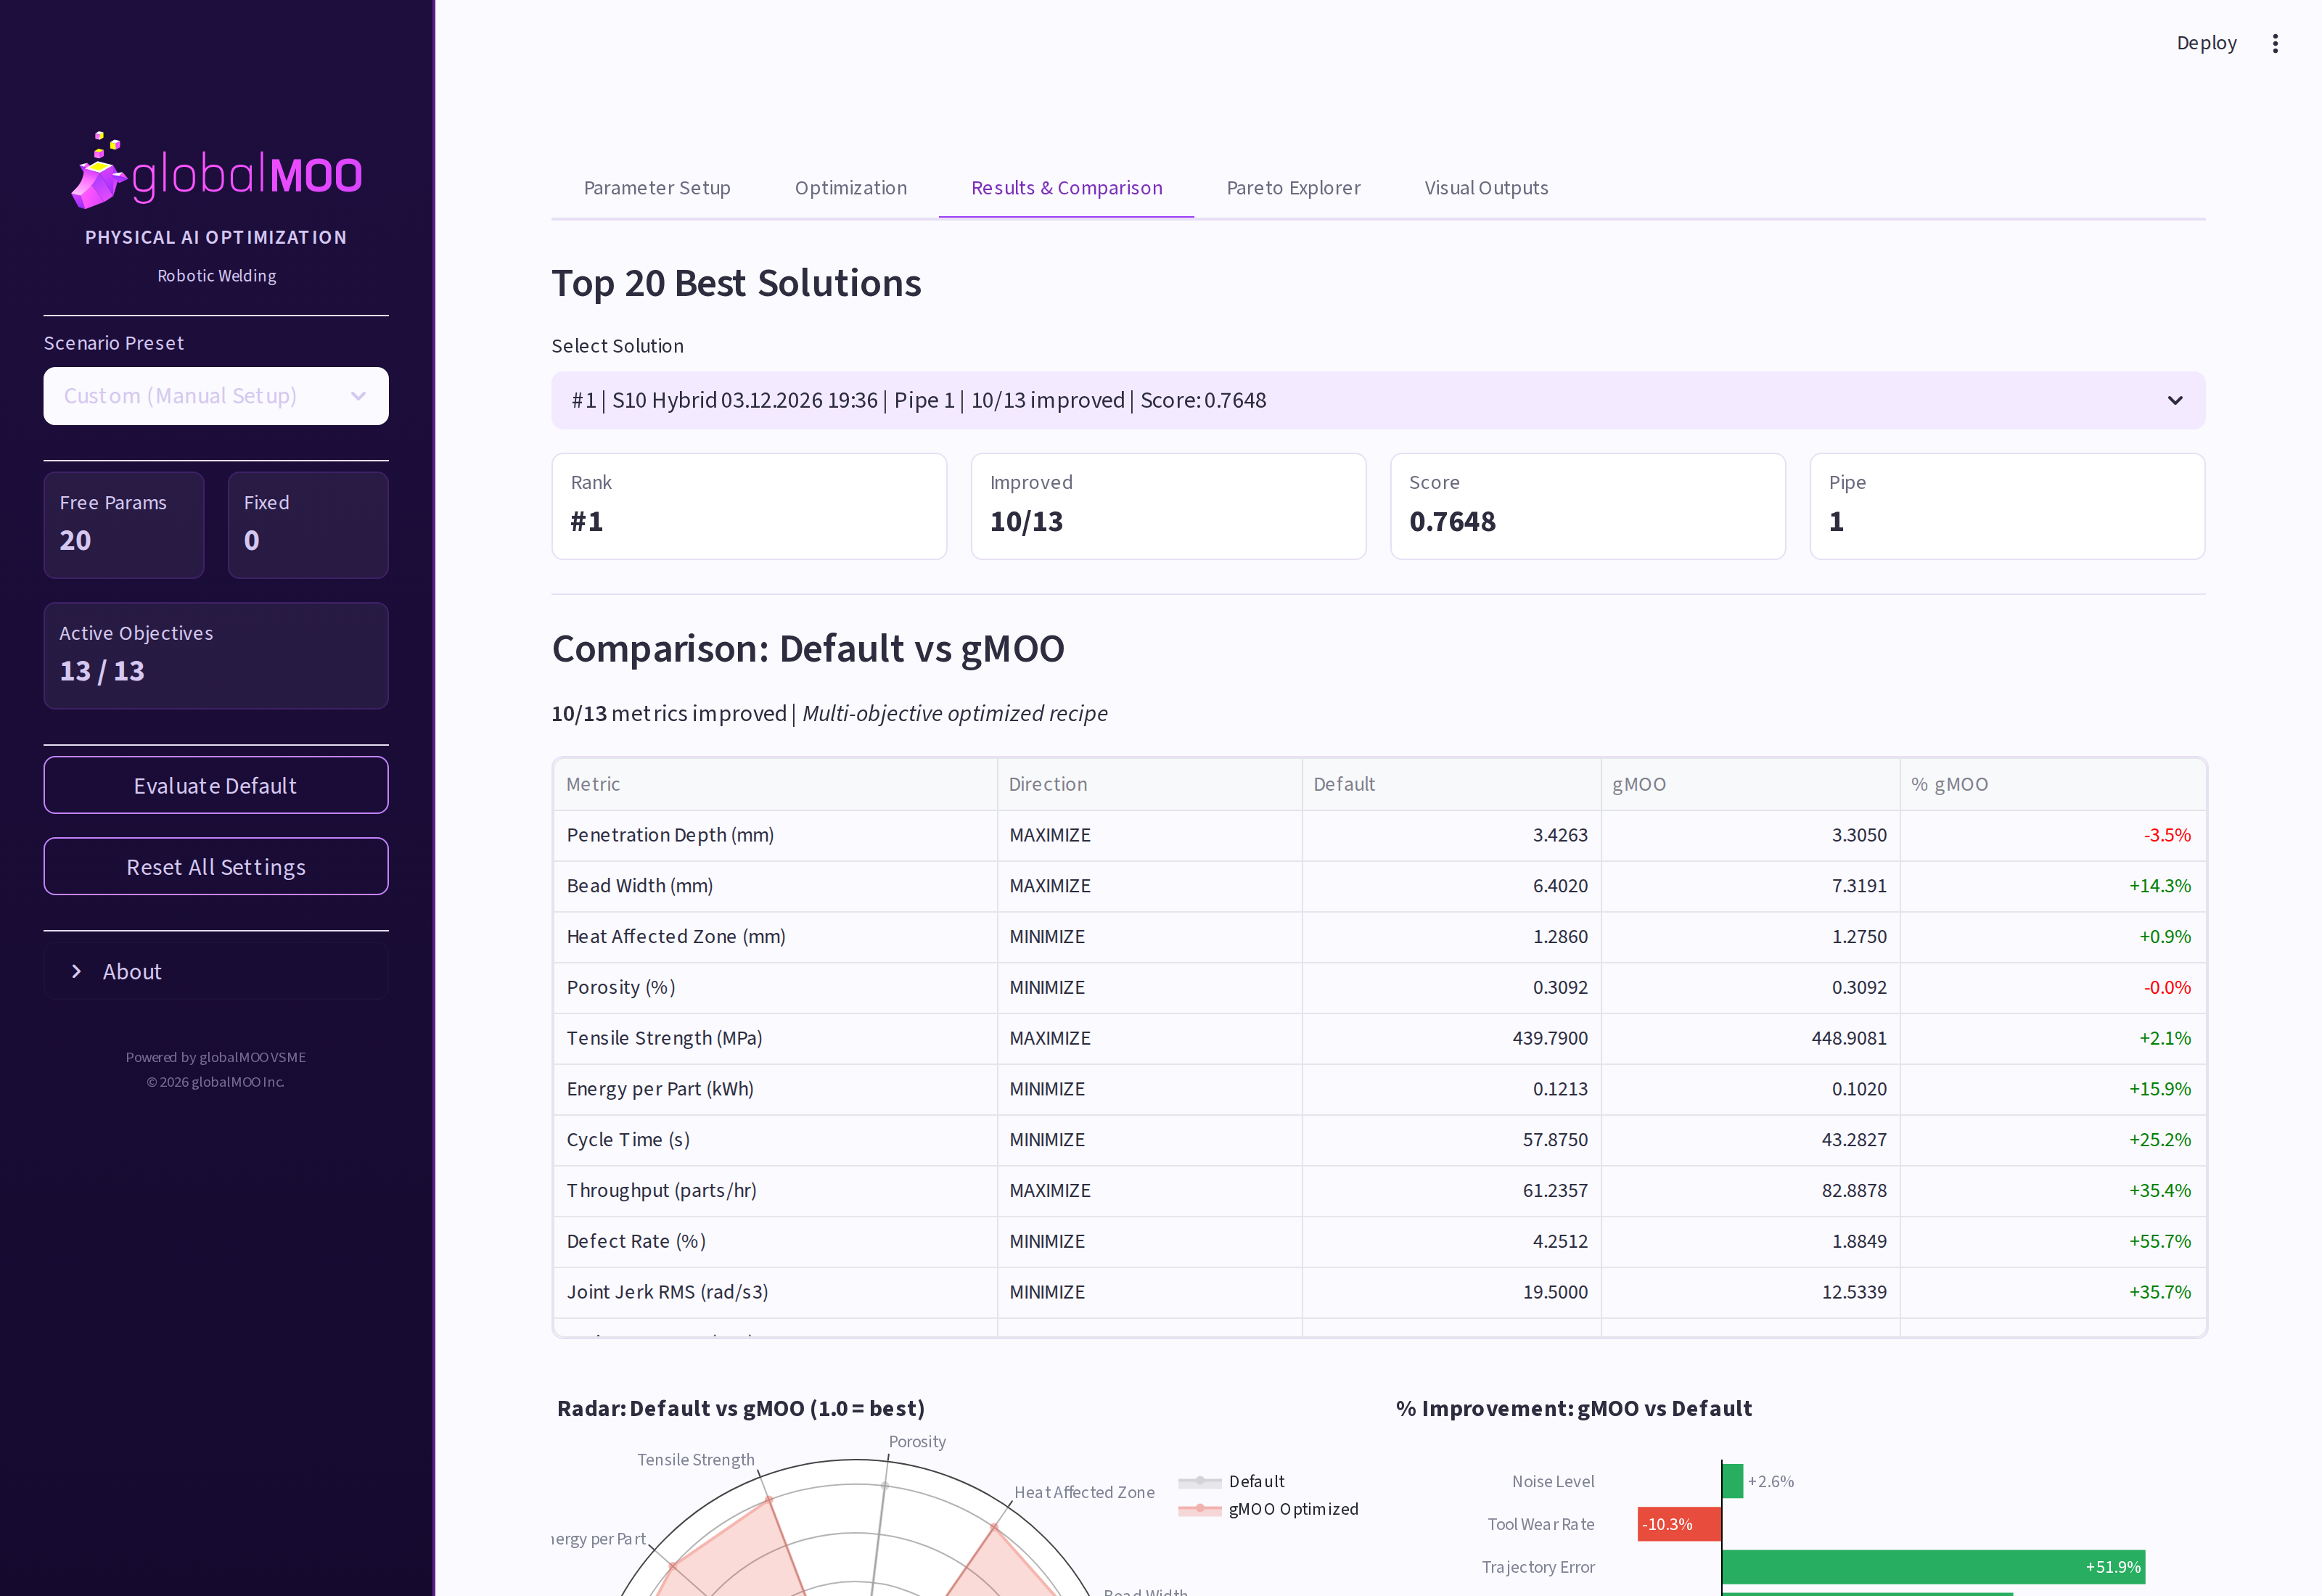Click the Fixed 0 card
Screen dimensions: 2322x1596
(308, 525)
